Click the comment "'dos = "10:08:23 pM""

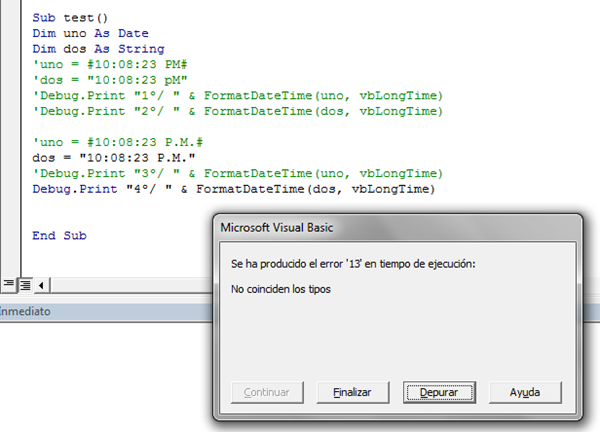coord(110,80)
